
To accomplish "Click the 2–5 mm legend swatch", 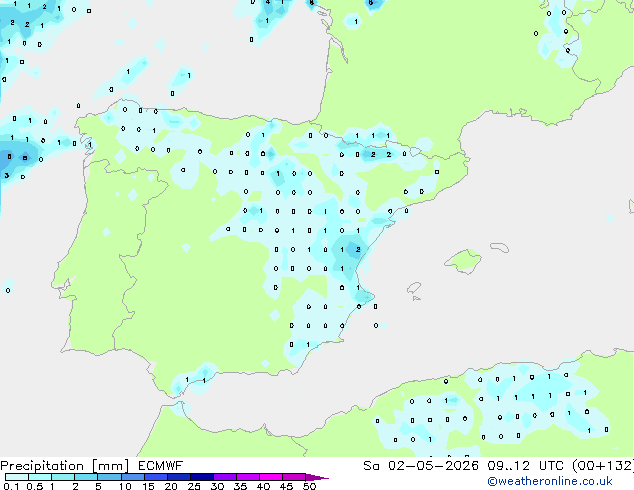I will click(86, 477).
